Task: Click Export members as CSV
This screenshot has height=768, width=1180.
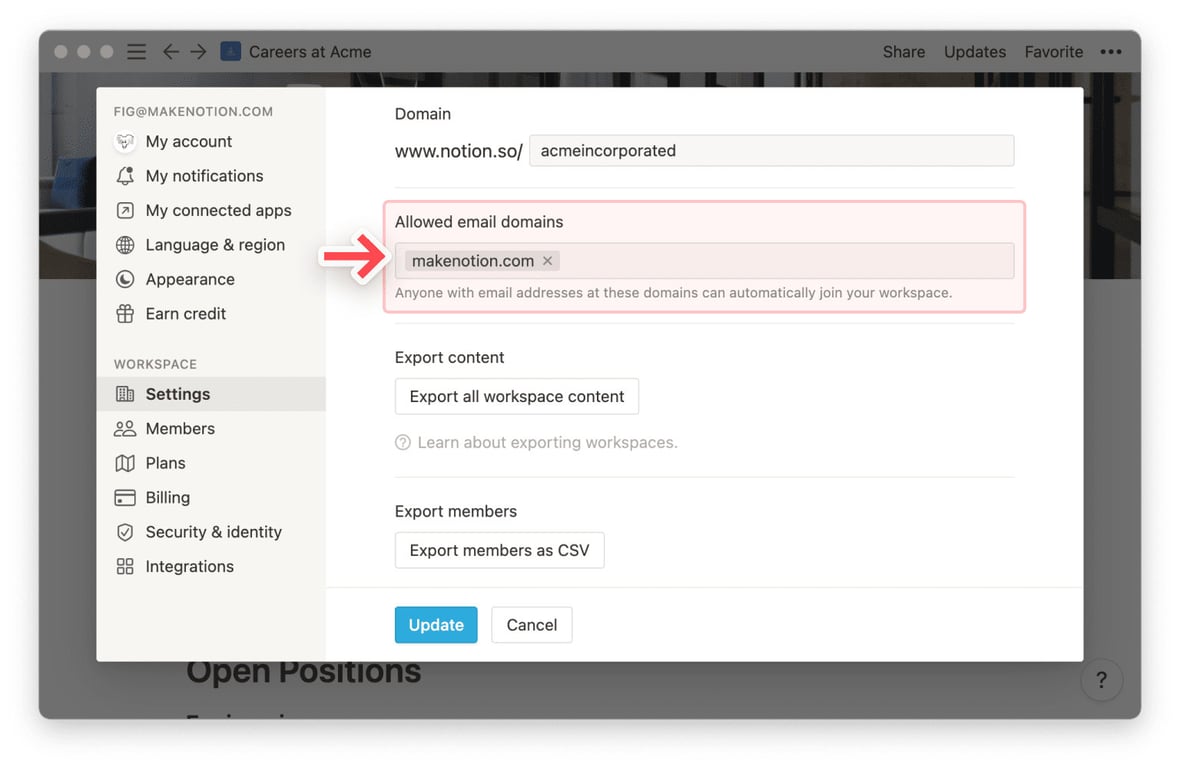Action: click(500, 551)
